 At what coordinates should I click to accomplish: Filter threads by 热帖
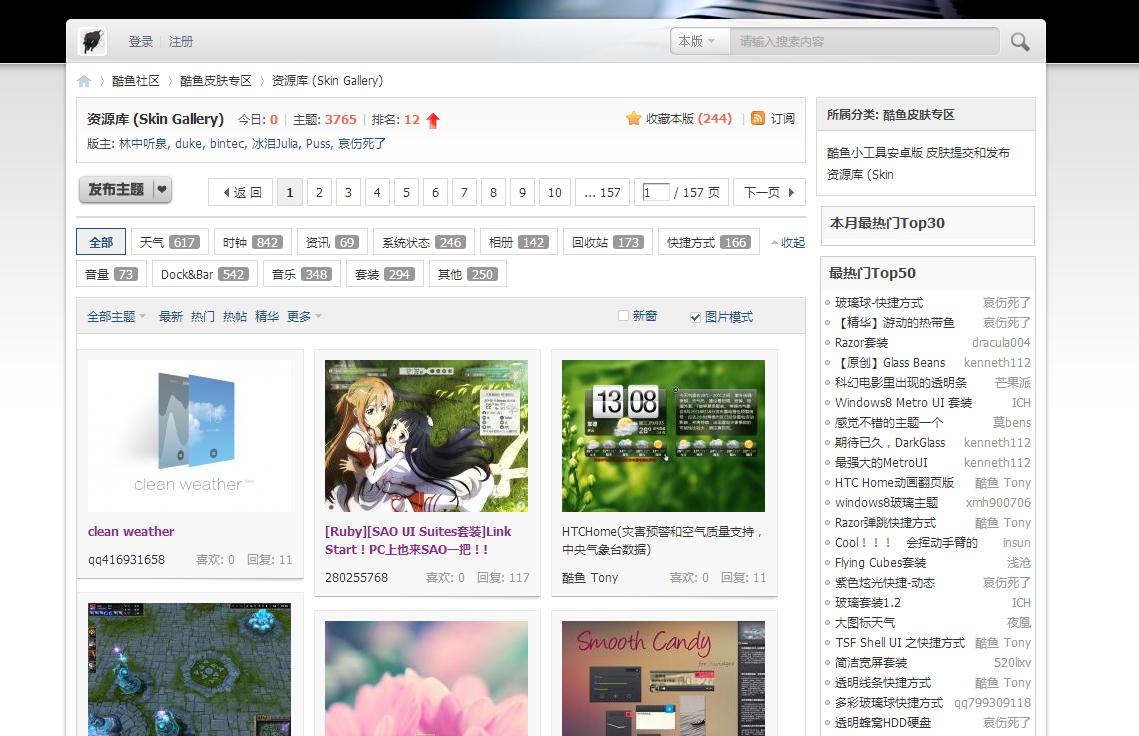(x=235, y=317)
